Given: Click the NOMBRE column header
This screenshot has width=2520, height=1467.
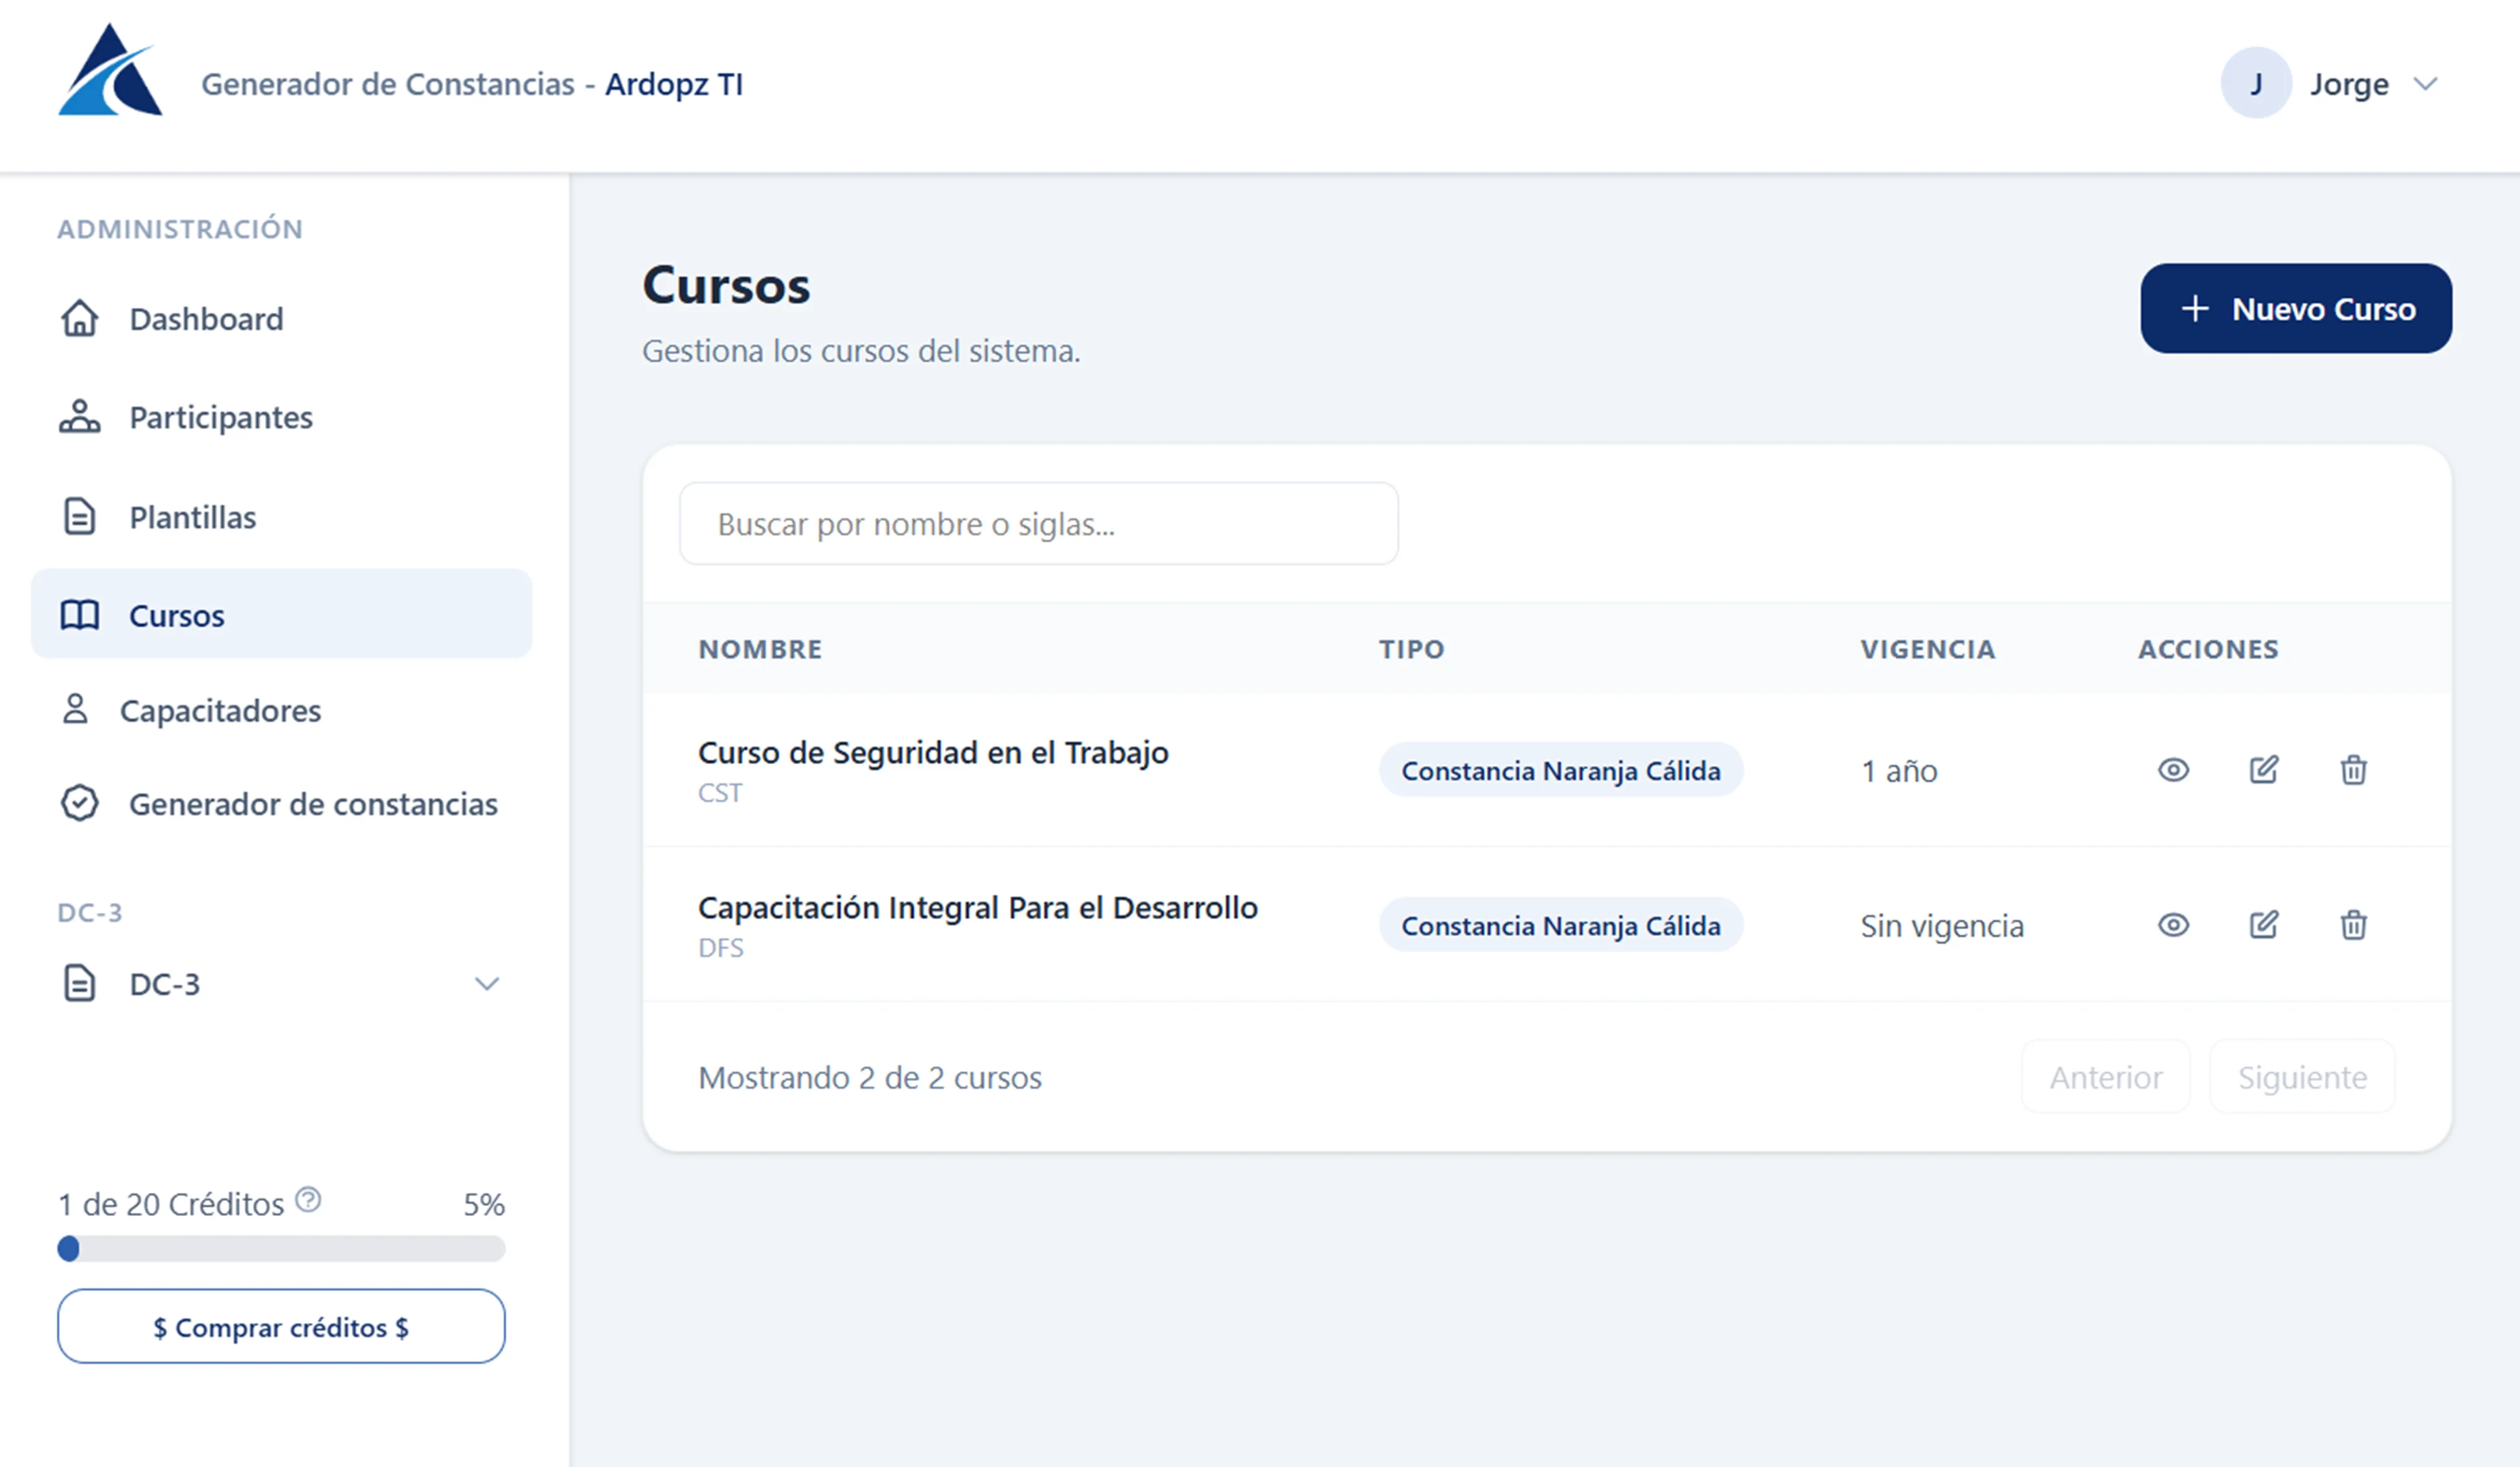Looking at the screenshot, I should pos(760,649).
